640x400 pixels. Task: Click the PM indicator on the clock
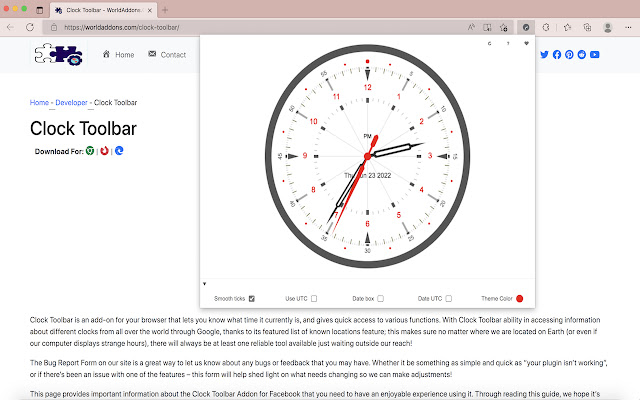pyautogui.click(x=367, y=136)
